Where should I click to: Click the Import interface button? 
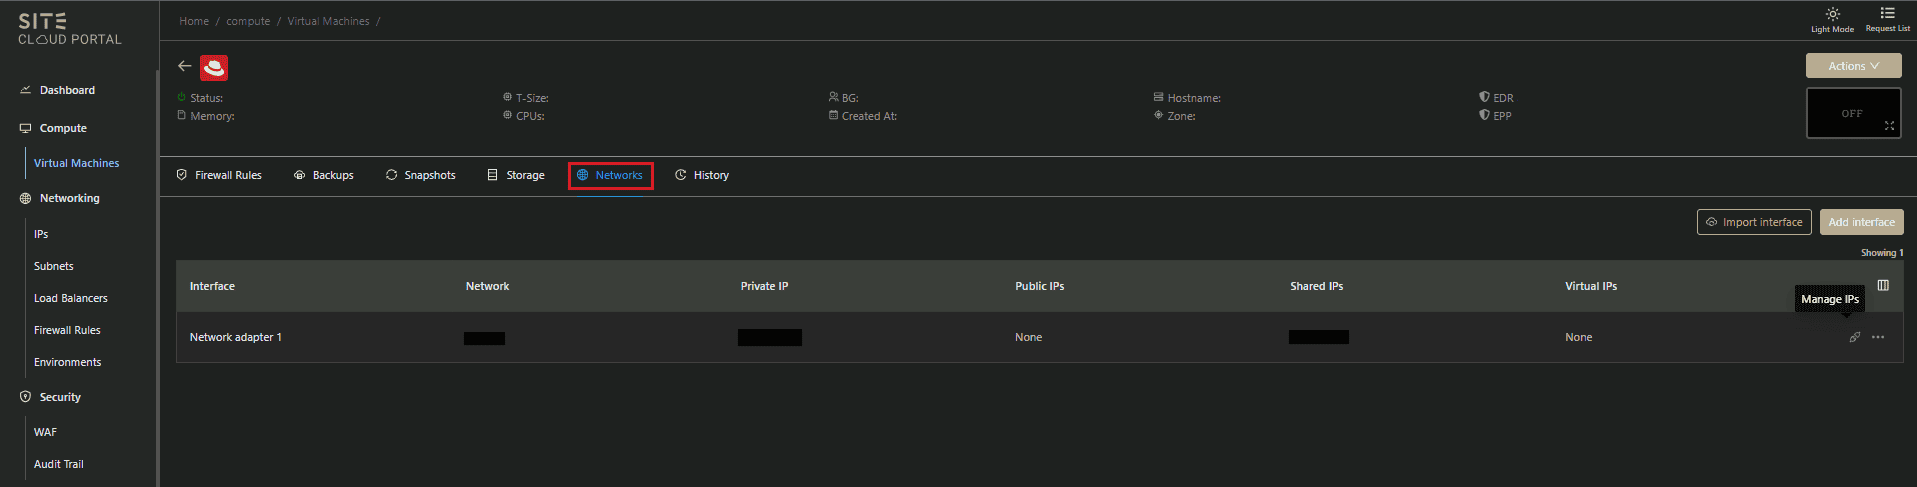[1753, 222]
